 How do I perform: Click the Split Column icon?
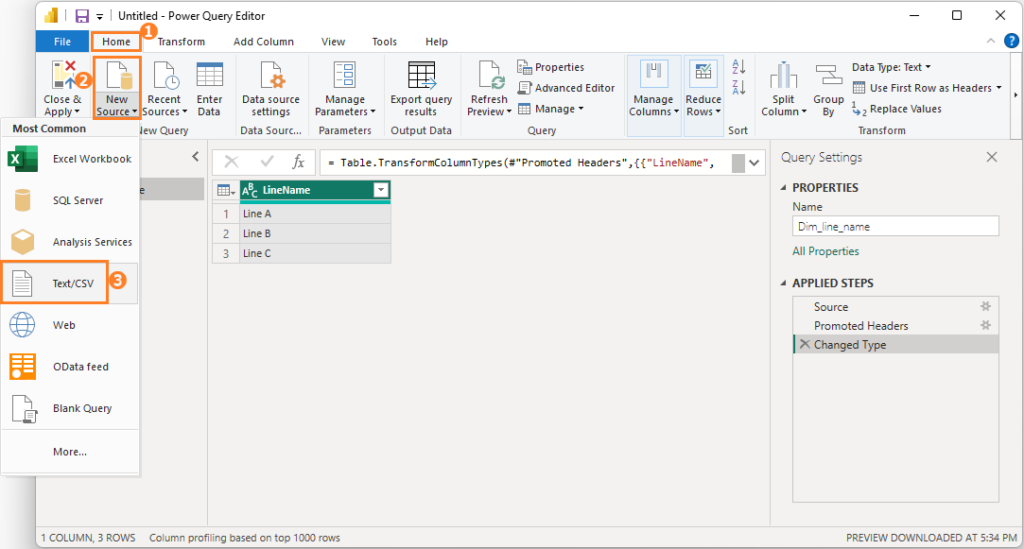click(783, 75)
